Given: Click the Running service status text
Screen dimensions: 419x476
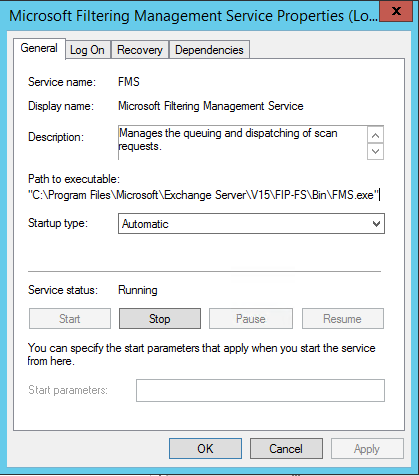Looking at the screenshot, I should coord(138,290).
